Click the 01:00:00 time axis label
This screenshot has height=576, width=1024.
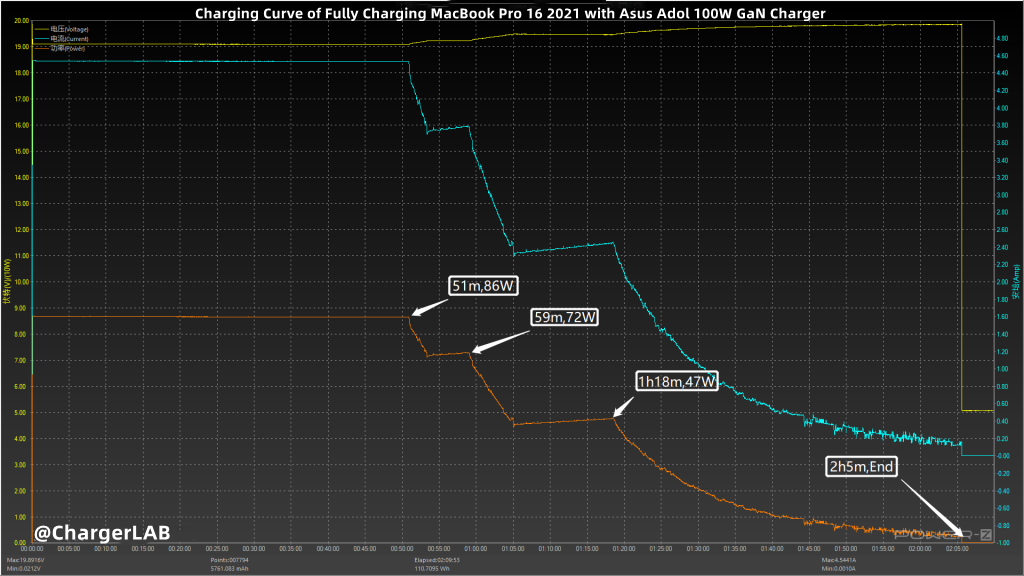(x=475, y=549)
